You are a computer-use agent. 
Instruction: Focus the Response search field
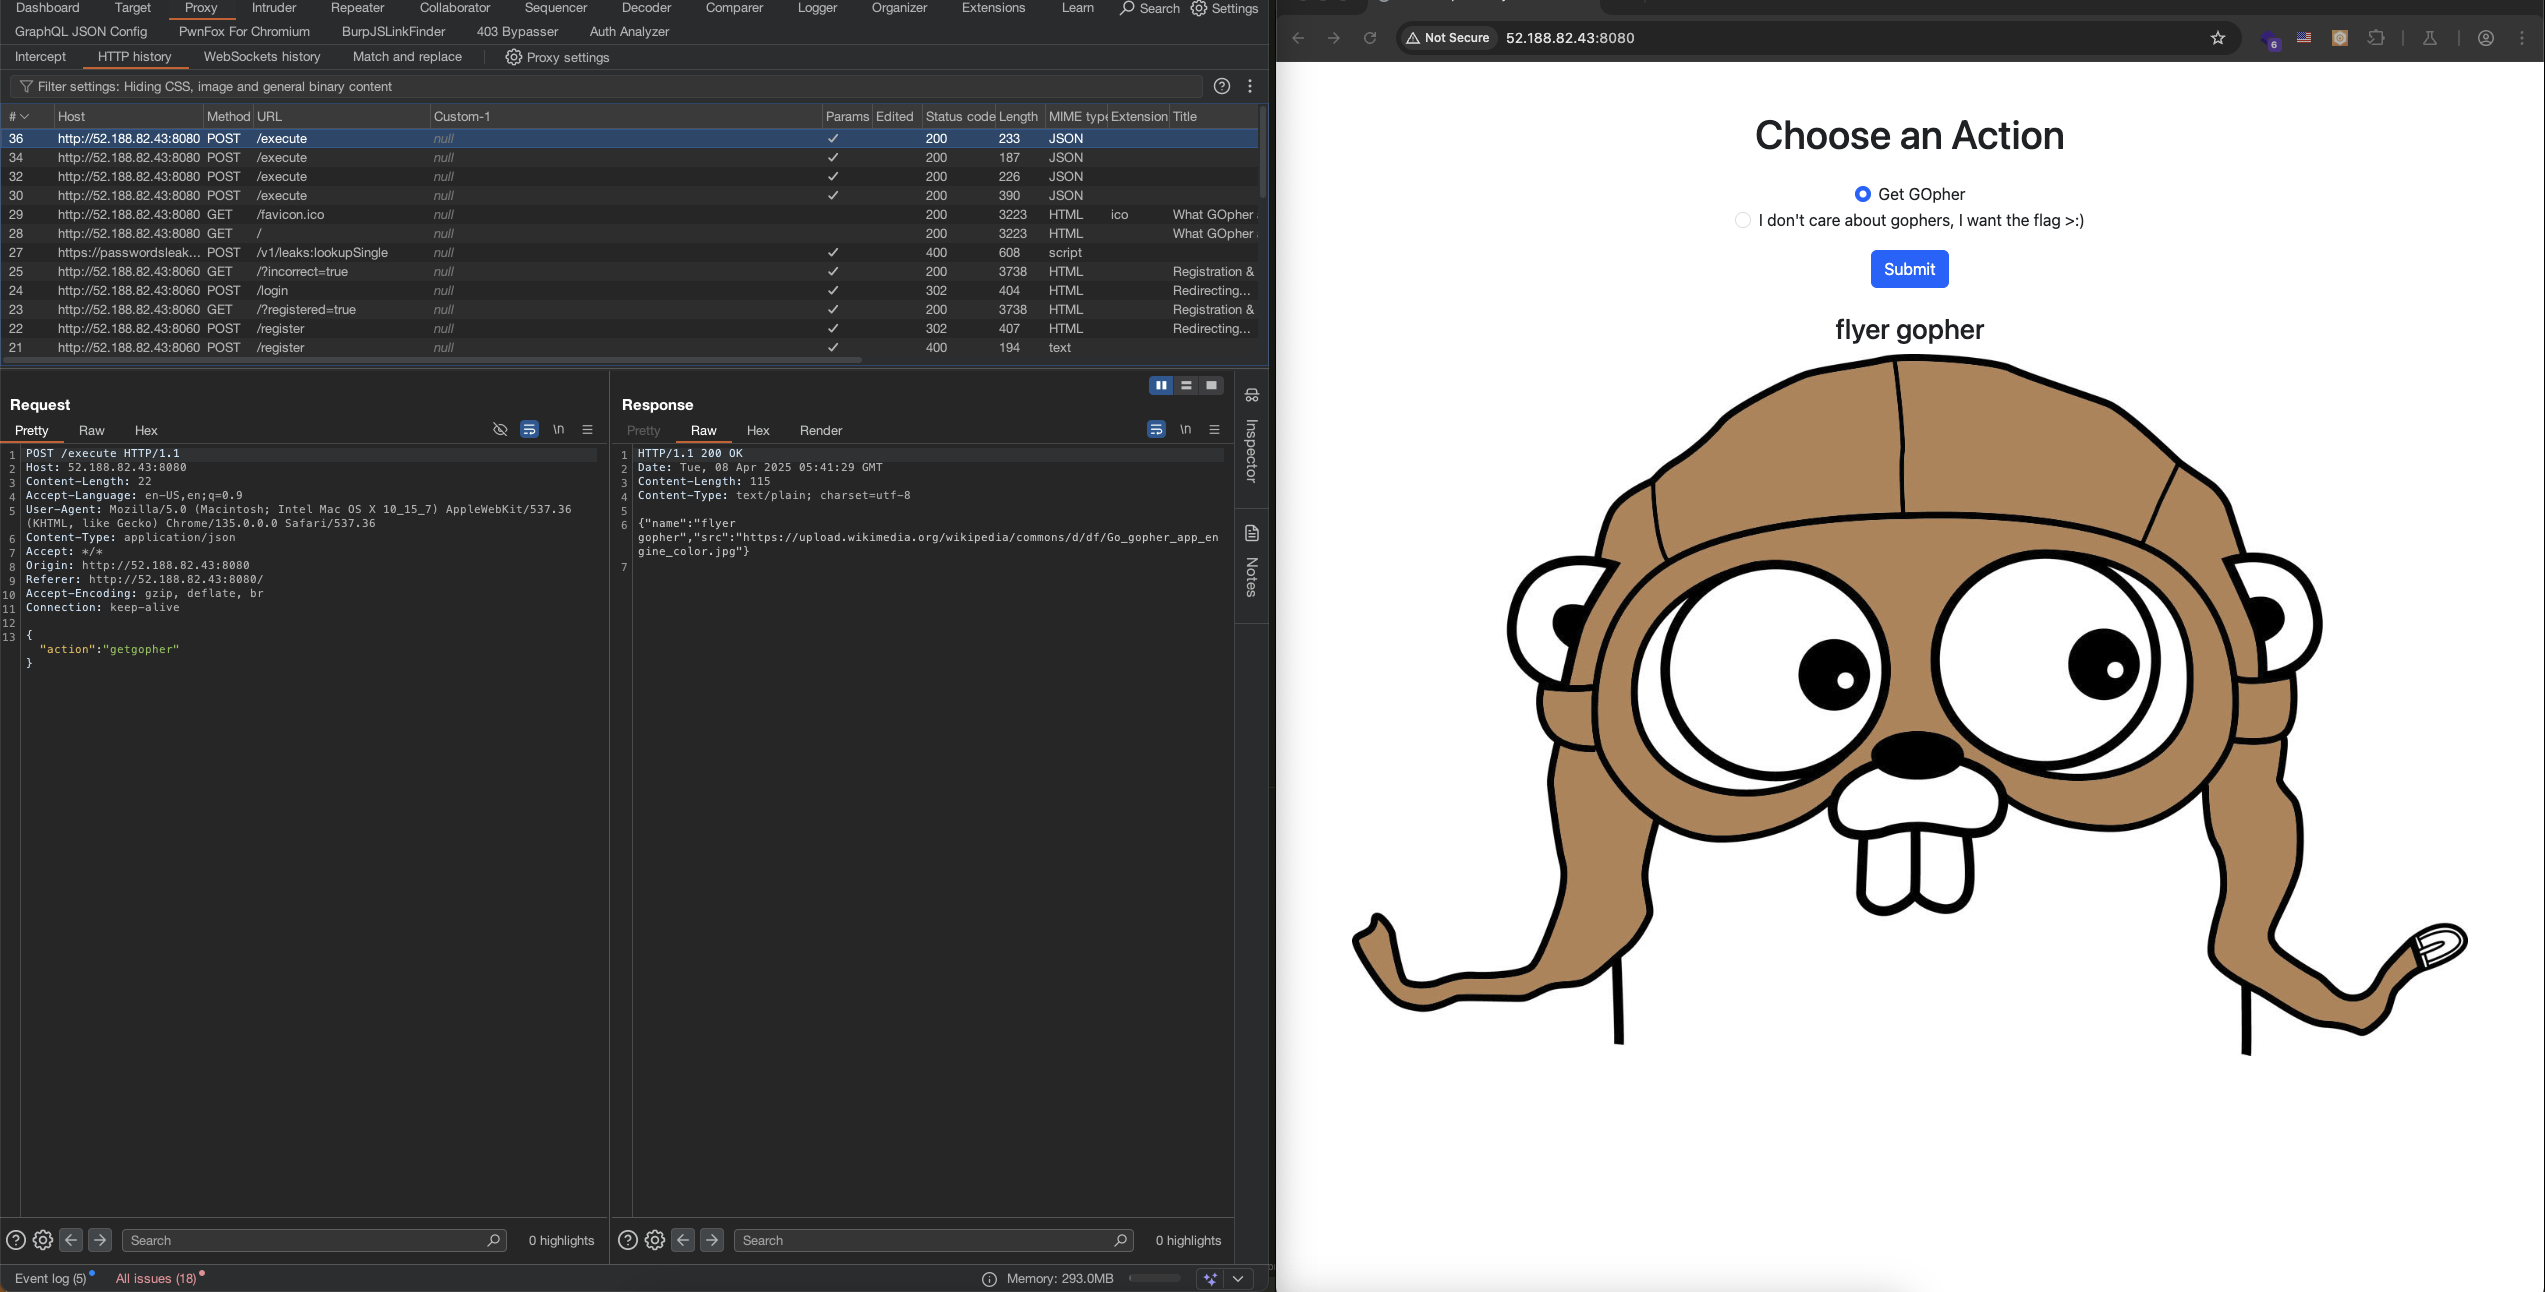click(933, 1241)
